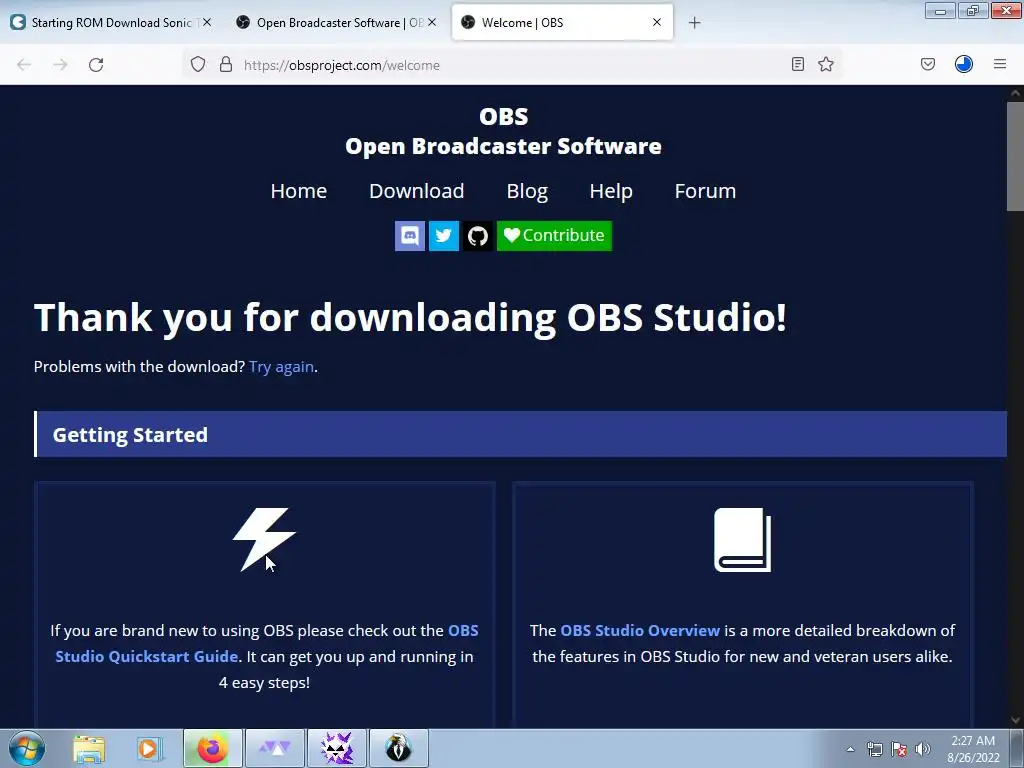This screenshot has width=1024, height=768.
Task: Click the spiky purple character taskbar app
Action: pos(337,749)
